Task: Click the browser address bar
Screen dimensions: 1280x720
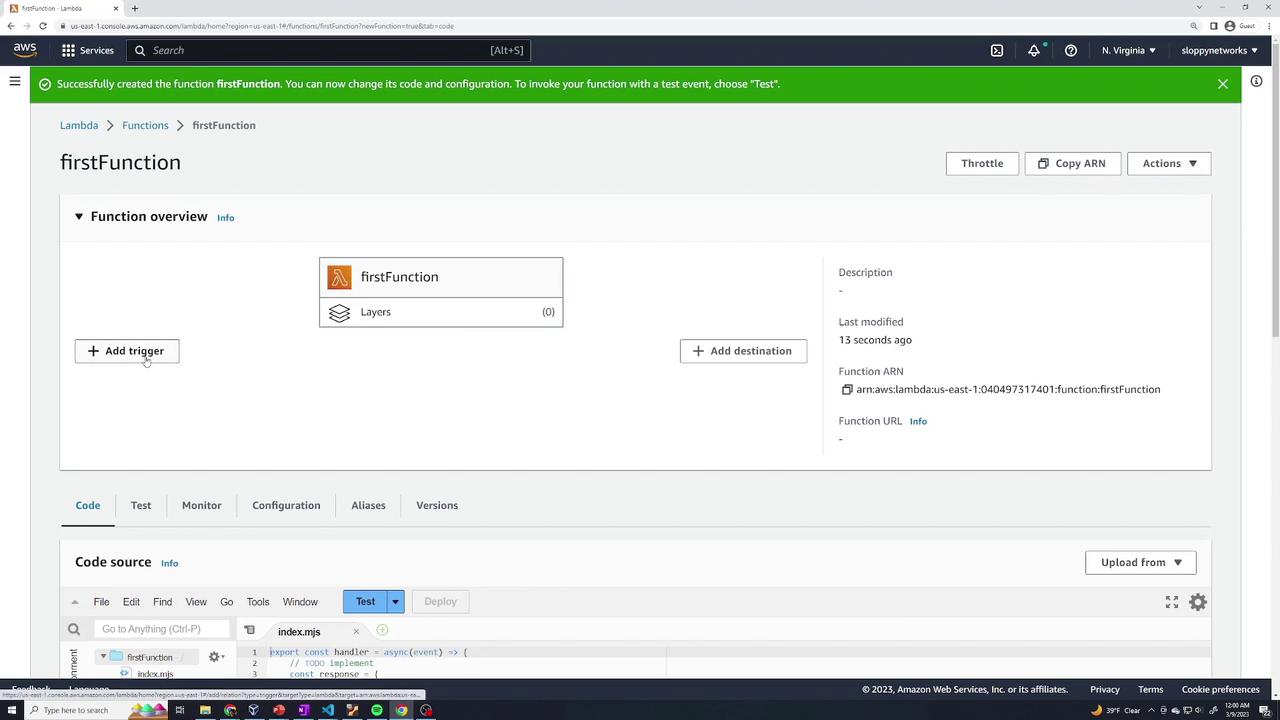Action: (620, 26)
